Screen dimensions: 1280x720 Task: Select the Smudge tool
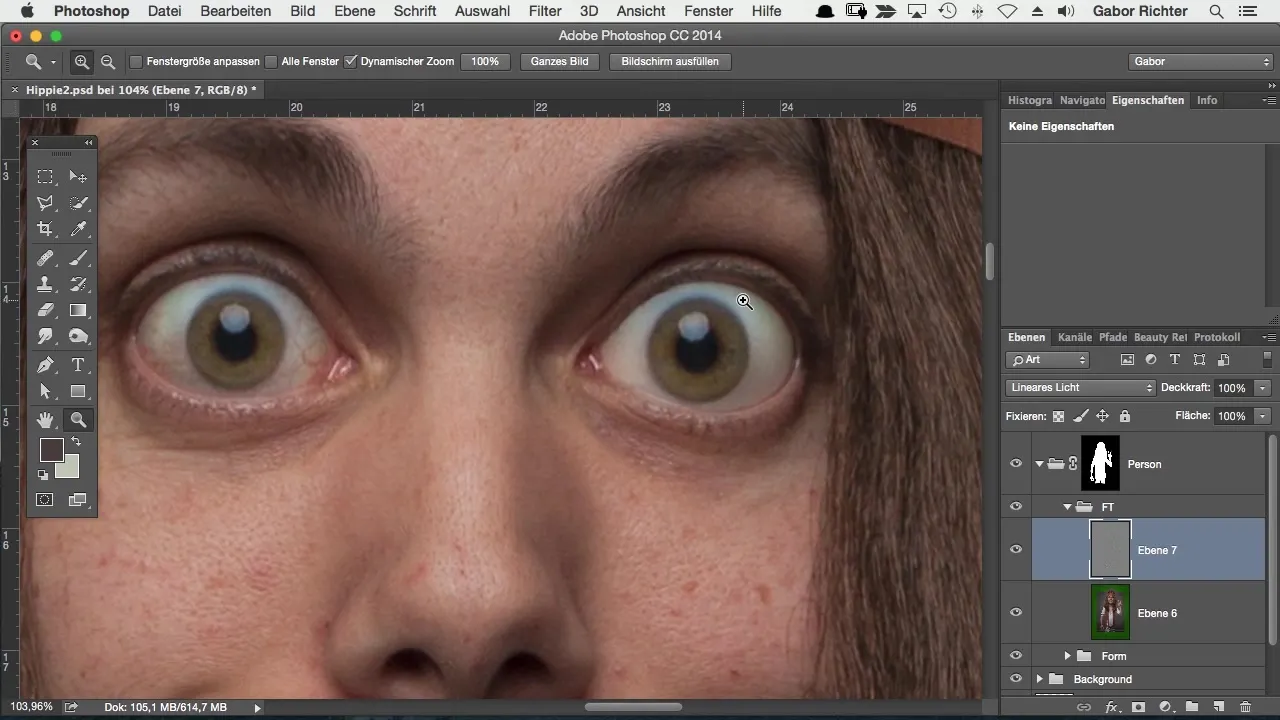click(45, 336)
